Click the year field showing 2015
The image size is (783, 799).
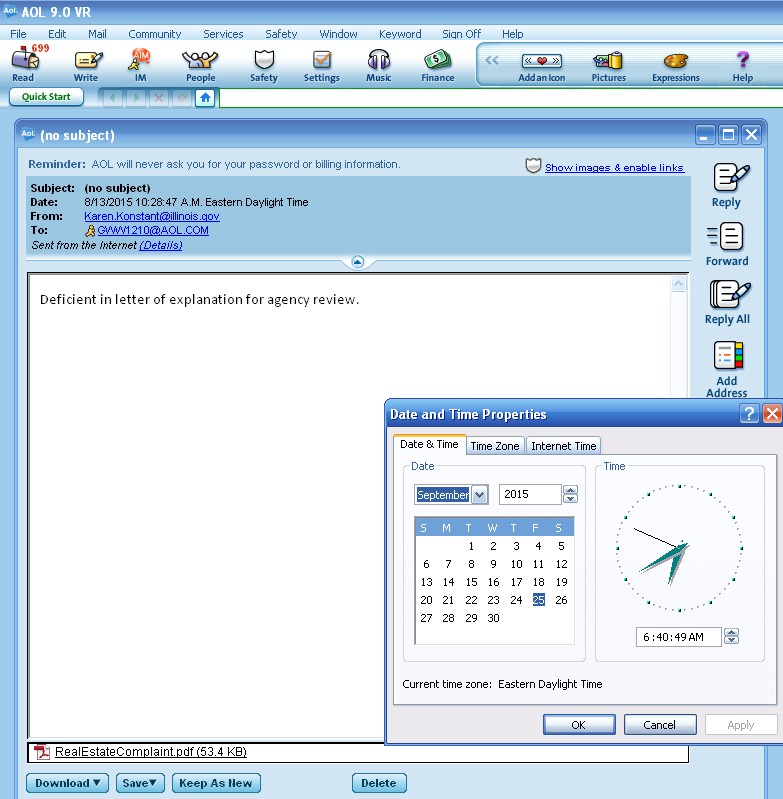pyautogui.click(x=530, y=494)
